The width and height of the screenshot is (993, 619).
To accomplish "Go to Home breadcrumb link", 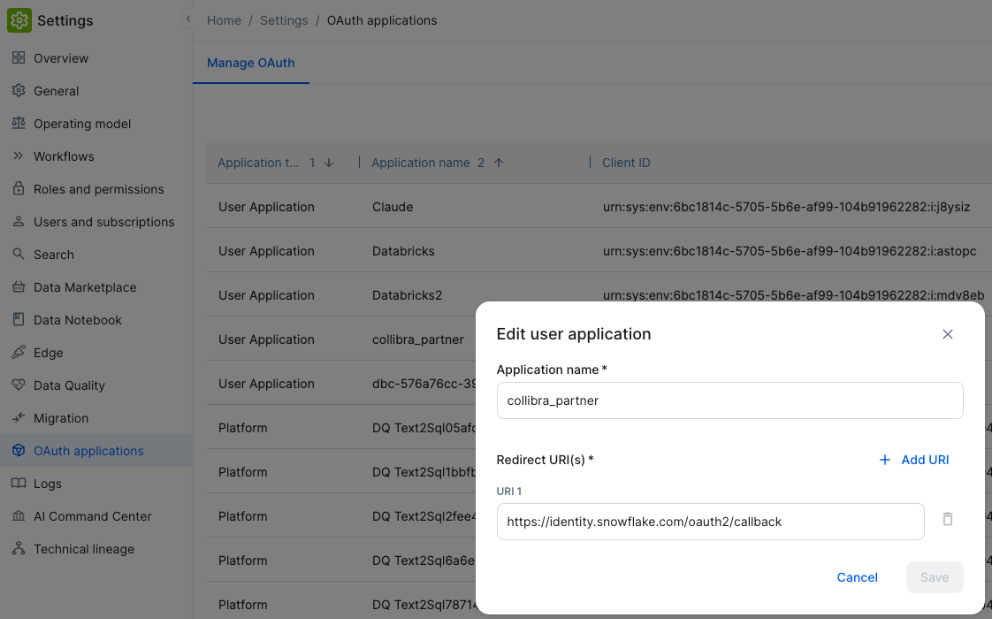I will pos(224,20).
